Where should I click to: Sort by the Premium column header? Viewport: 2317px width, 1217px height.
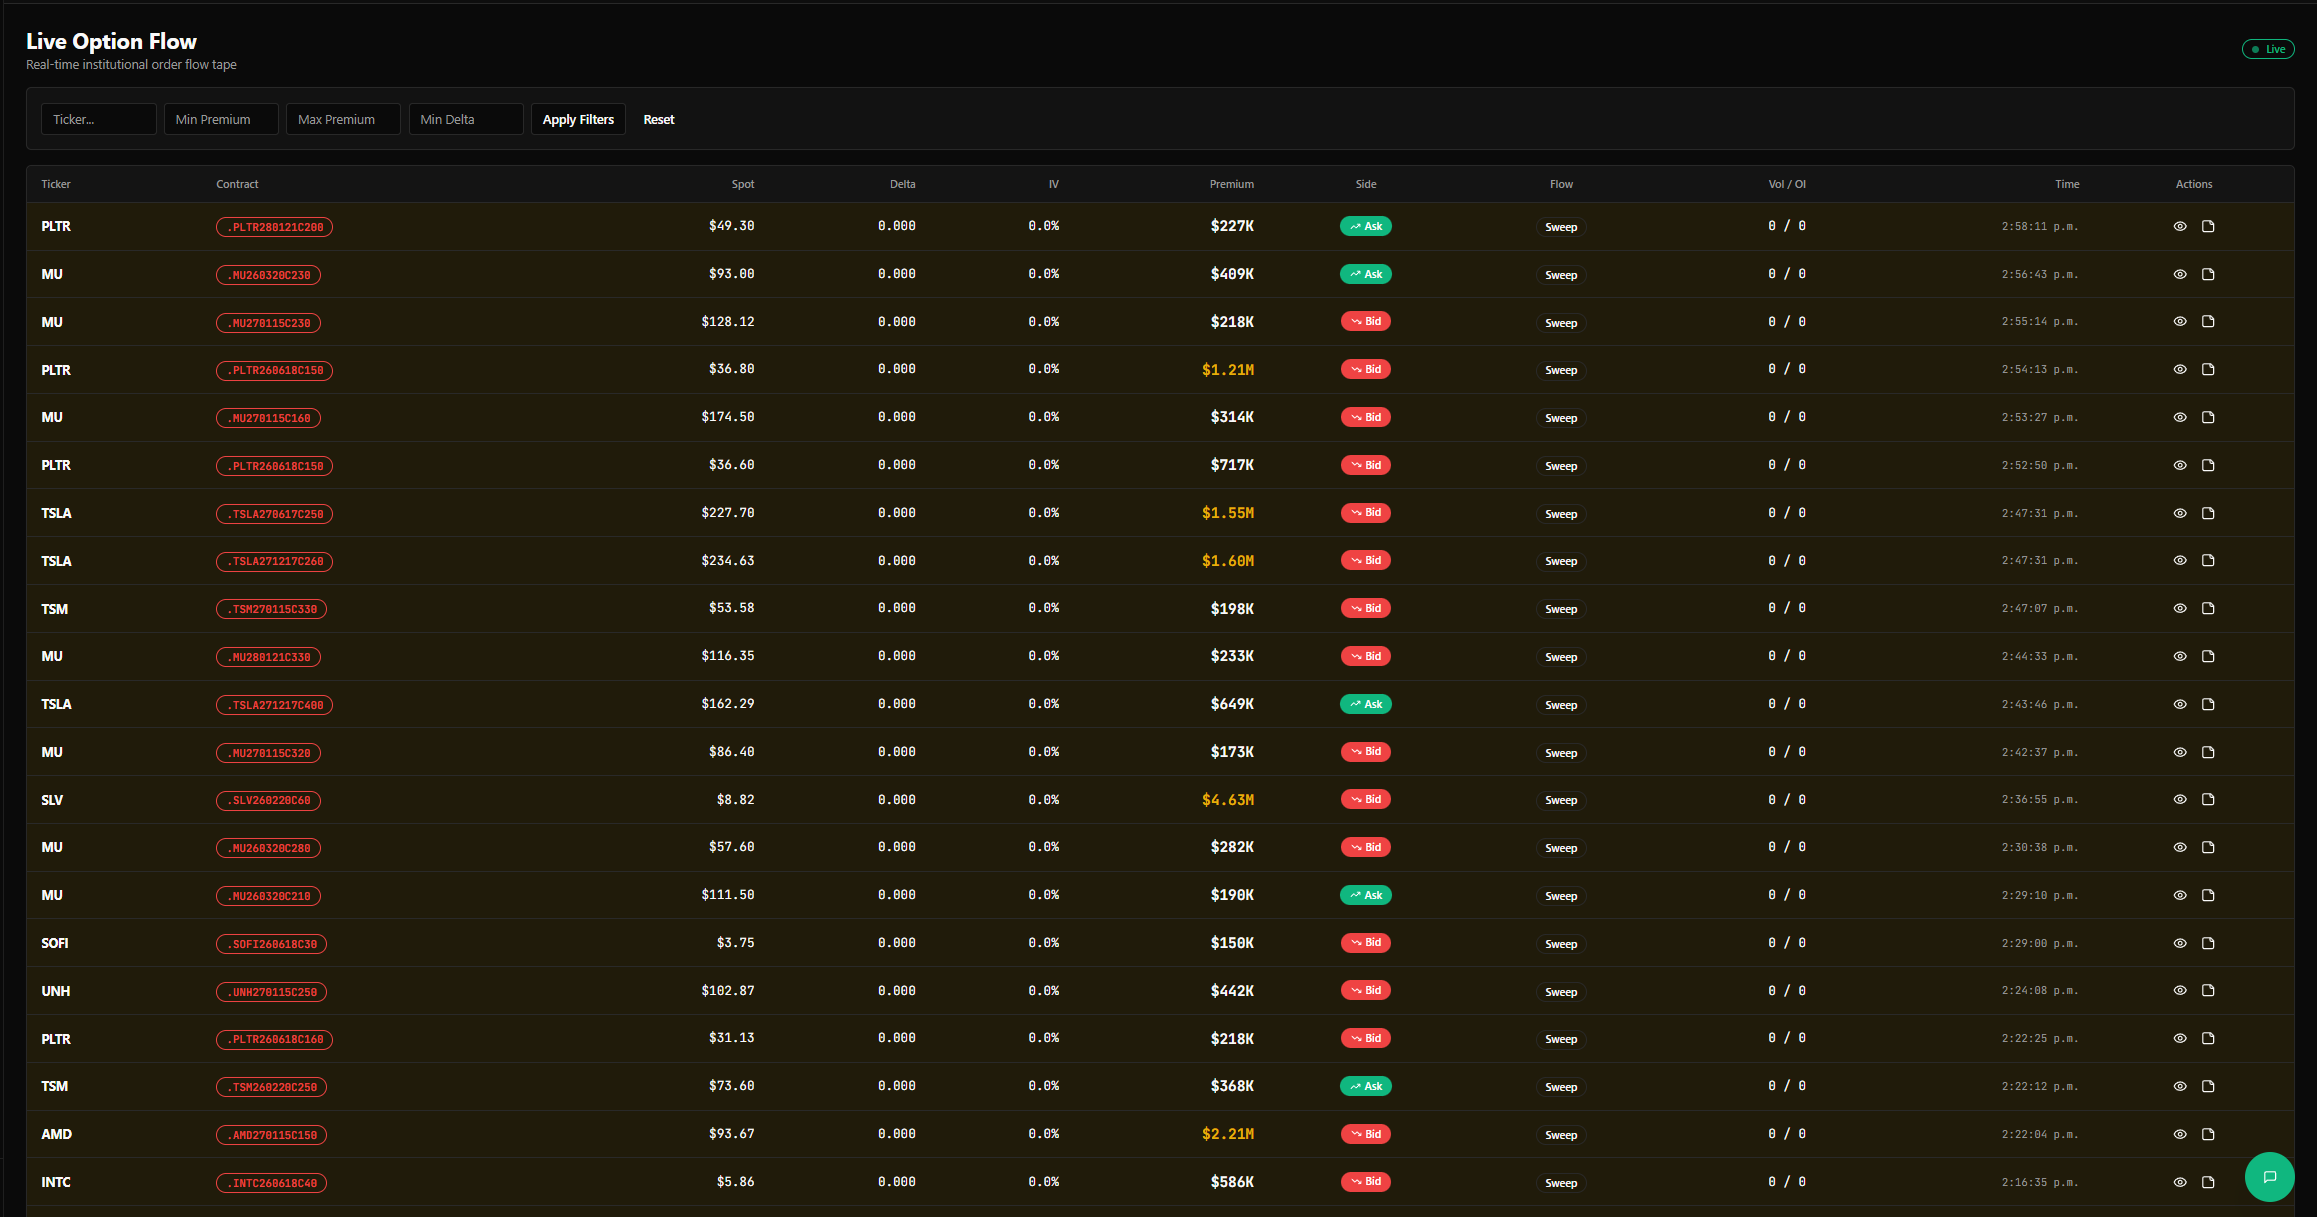tap(1231, 184)
